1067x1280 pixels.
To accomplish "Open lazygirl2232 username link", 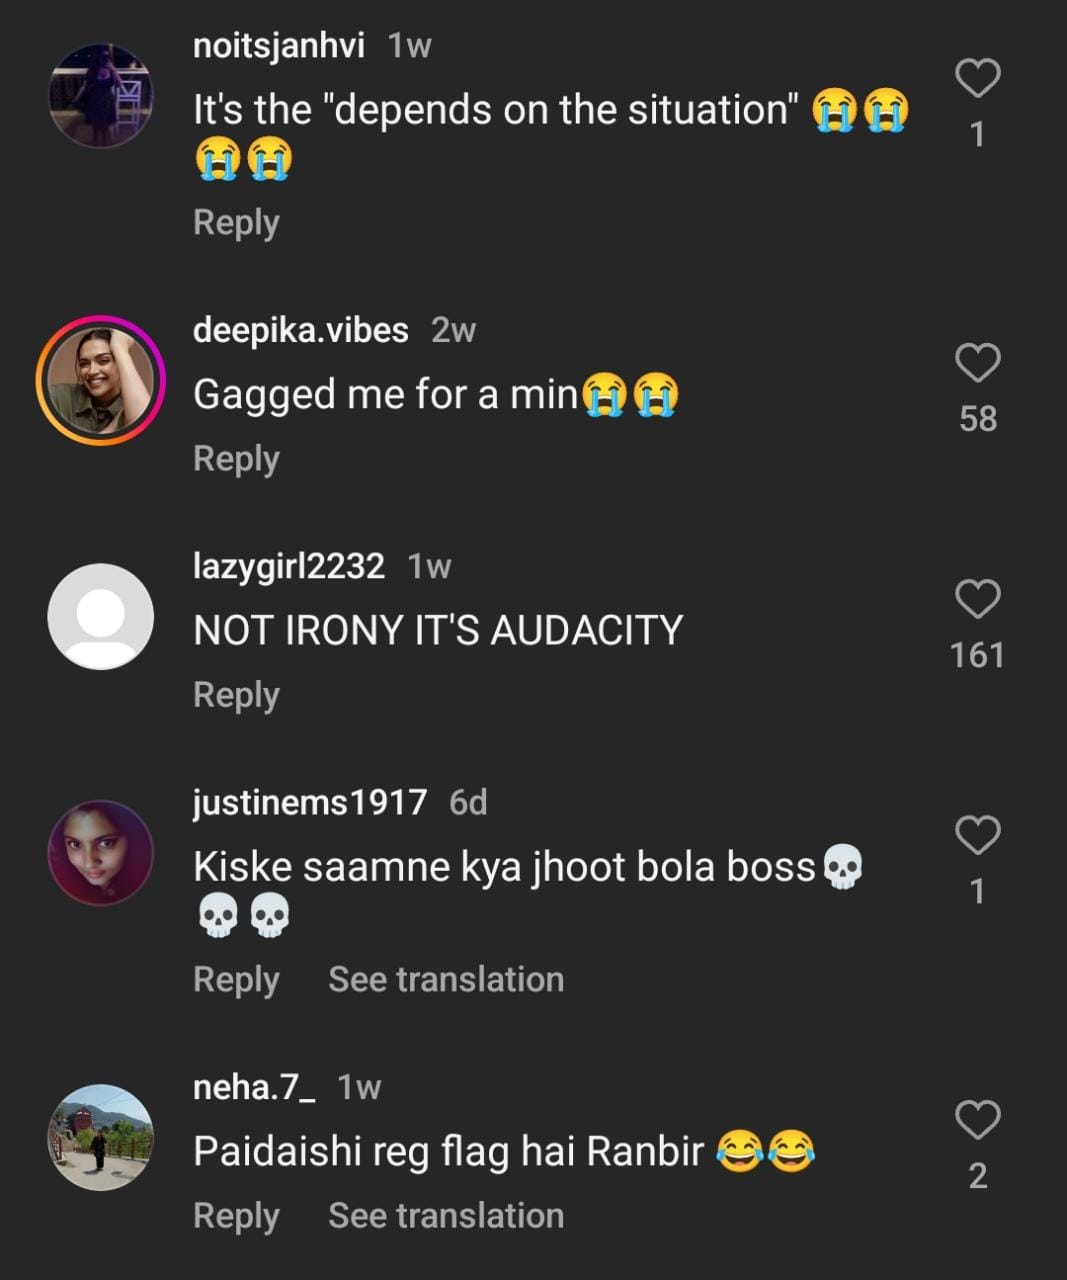I will tap(288, 566).
